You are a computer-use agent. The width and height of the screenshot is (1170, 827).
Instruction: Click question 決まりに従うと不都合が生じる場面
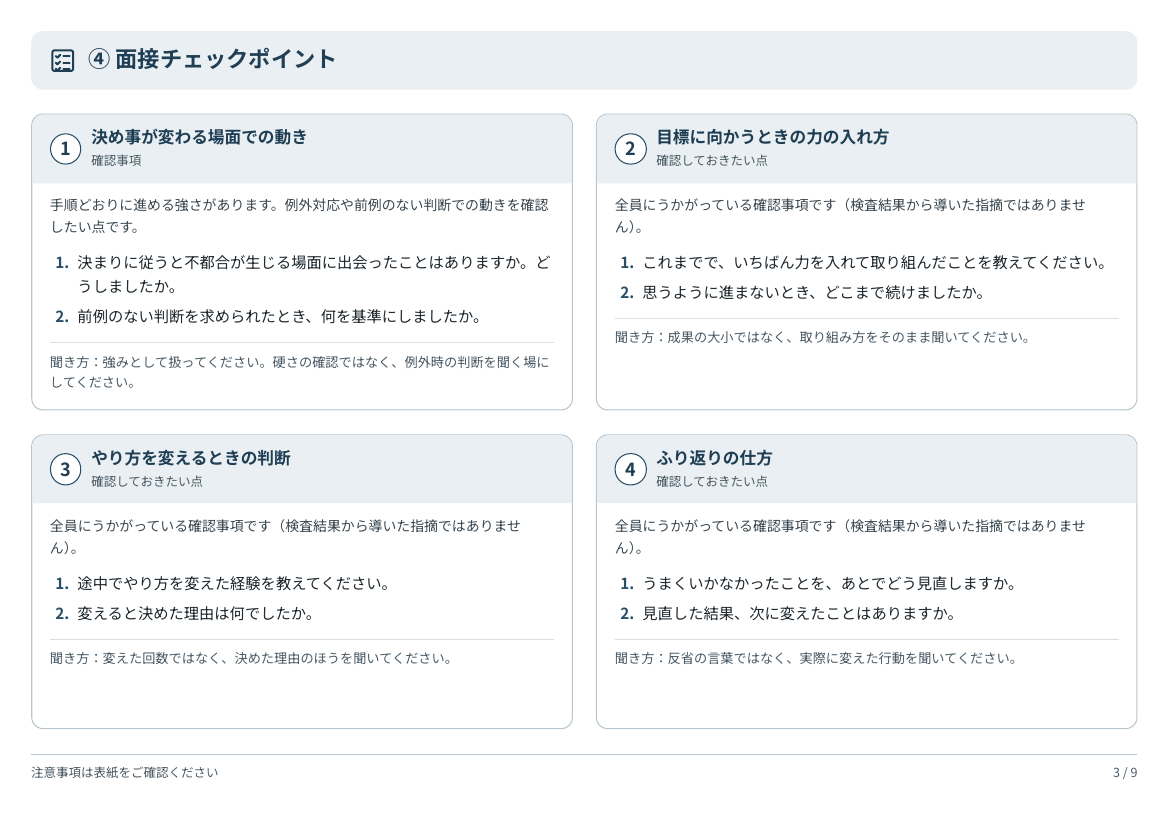[313, 274]
